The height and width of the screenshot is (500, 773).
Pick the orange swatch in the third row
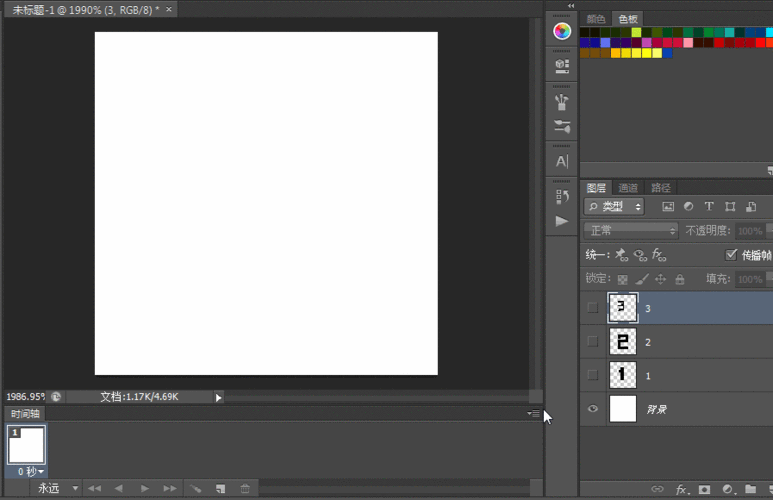tap(616, 53)
